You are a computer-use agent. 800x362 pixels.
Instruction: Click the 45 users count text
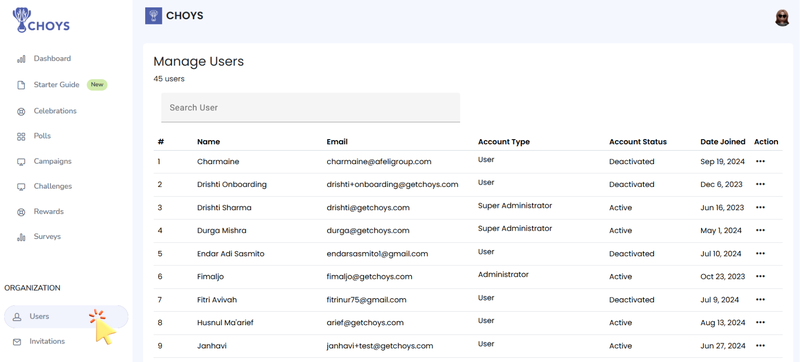(x=169, y=79)
